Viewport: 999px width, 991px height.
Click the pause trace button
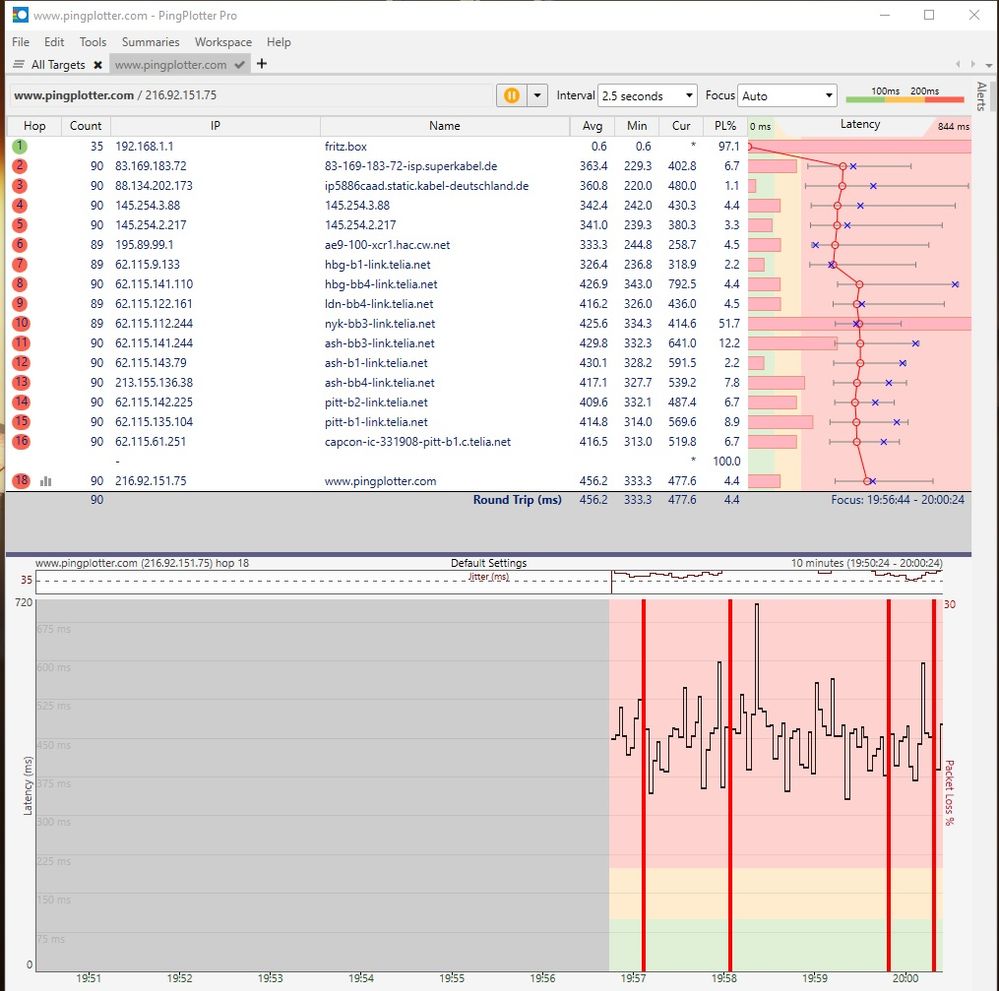[x=512, y=96]
